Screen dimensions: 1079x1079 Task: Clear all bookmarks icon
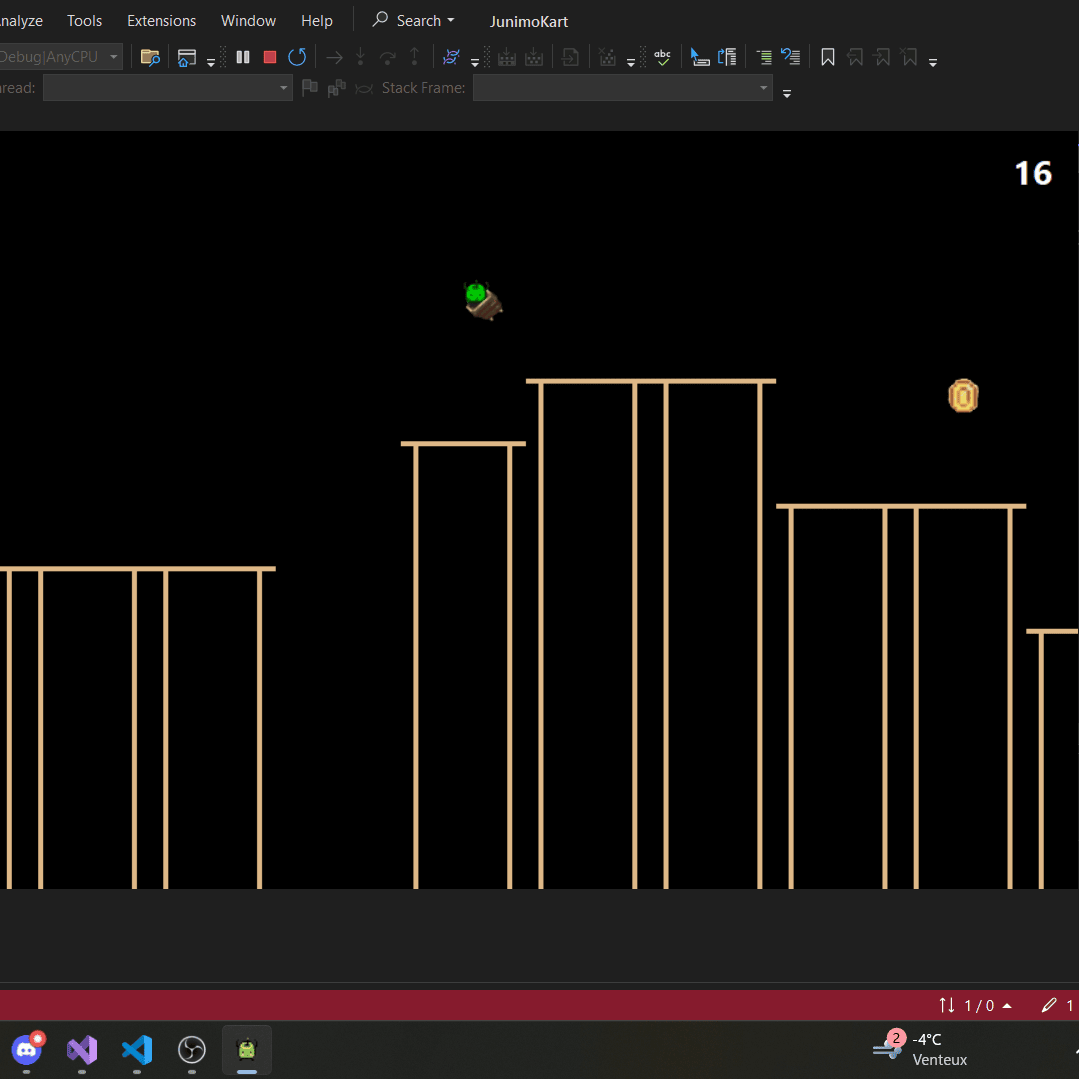point(909,57)
